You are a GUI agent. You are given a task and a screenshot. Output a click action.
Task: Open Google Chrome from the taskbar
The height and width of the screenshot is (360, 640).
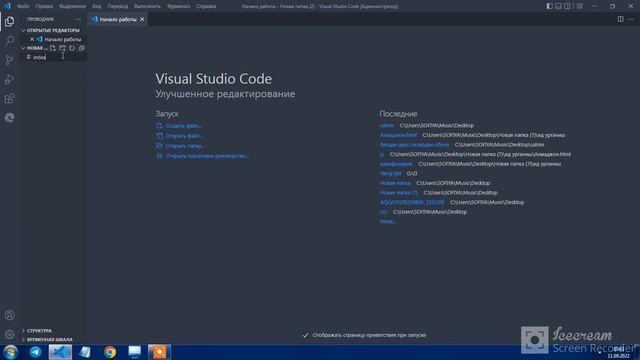click(110, 352)
